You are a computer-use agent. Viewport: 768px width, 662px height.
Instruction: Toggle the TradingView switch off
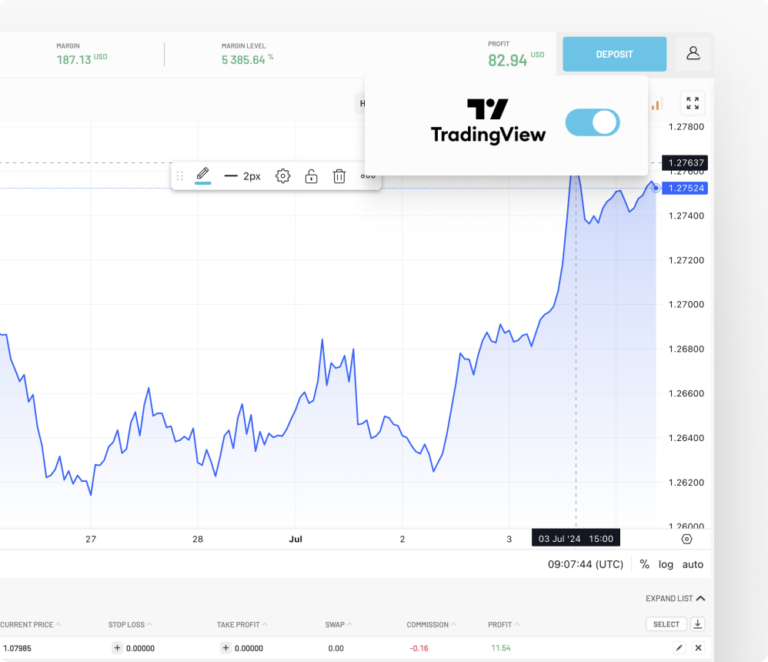coord(592,122)
